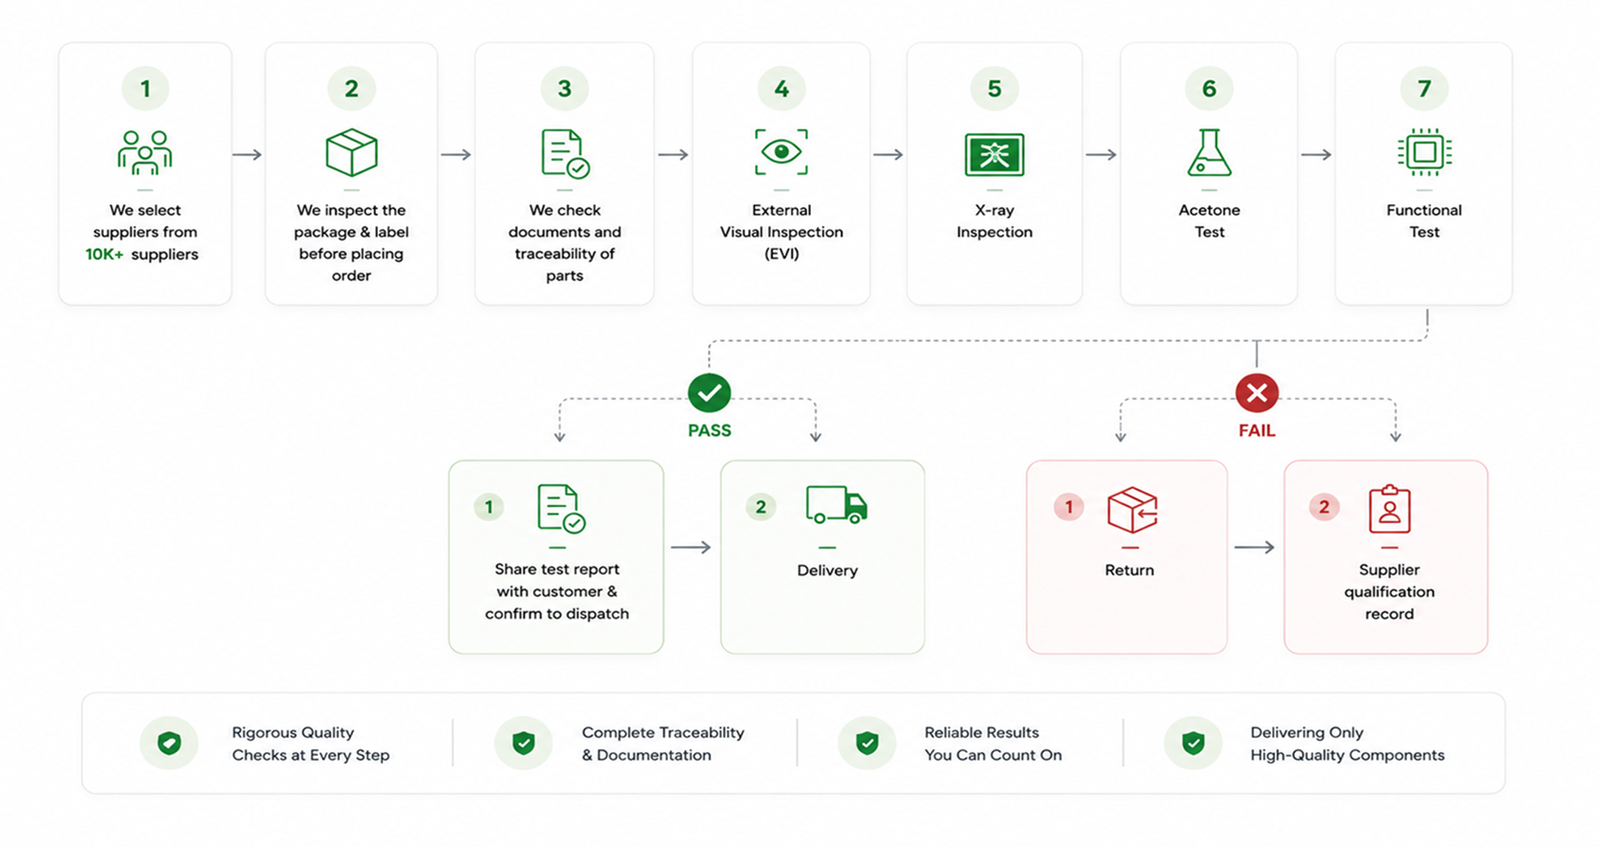Click the document check icon above "We check documents"
Viewport: 1600px width, 847px height.
click(565, 153)
